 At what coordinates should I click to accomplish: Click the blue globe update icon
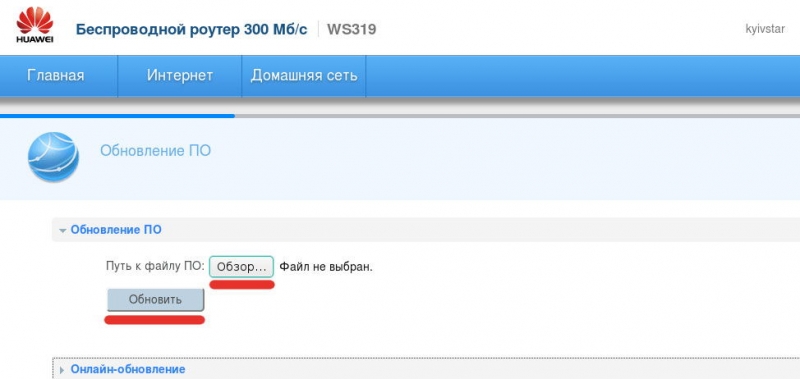pyautogui.click(x=53, y=157)
